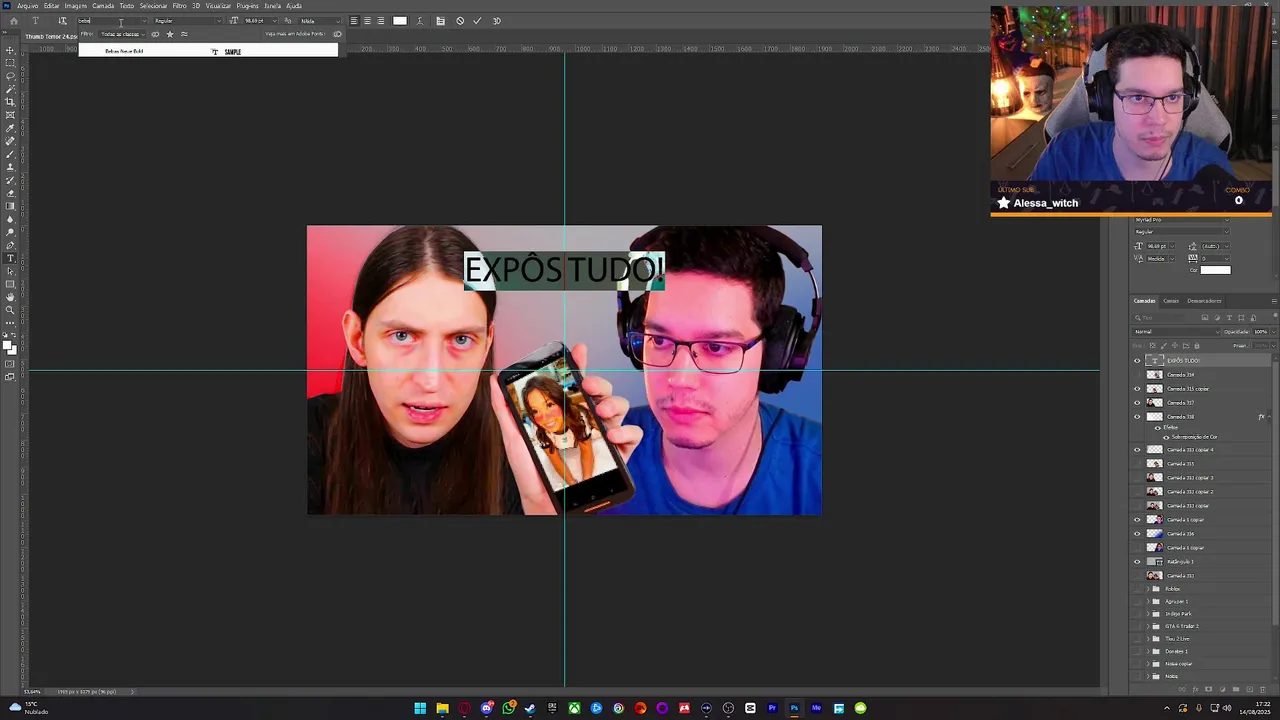Cancel current text edits icon
Screen dimensions: 1280x720
point(460,21)
